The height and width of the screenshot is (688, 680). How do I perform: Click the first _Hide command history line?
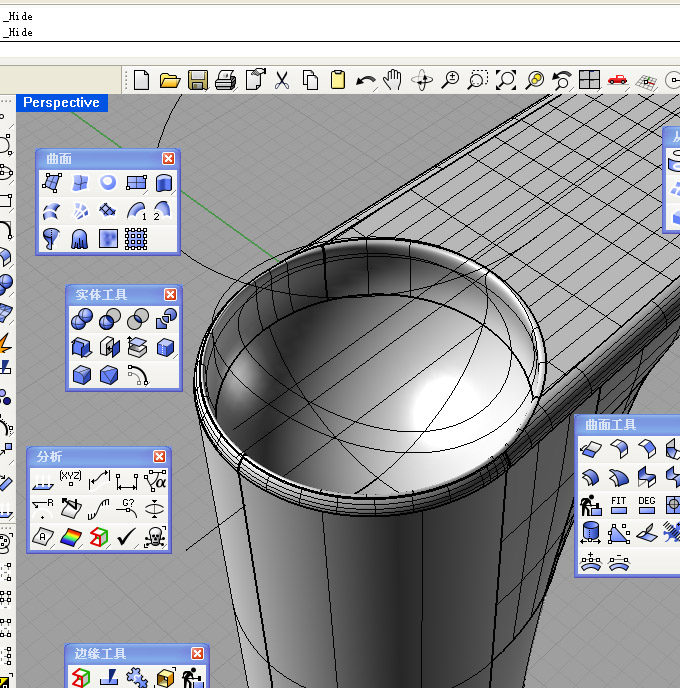pyautogui.click(x=18, y=17)
